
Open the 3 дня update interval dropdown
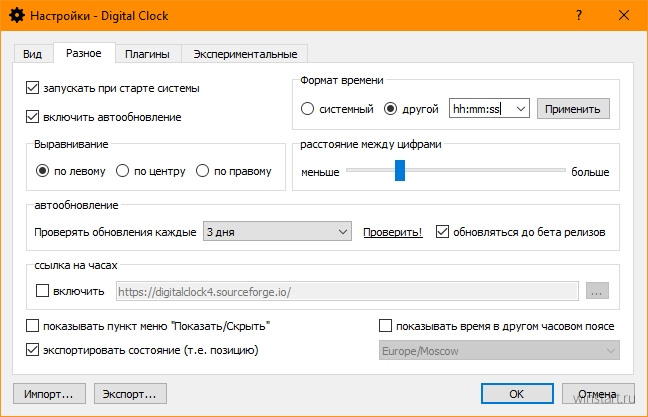click(x=277, y=231)
